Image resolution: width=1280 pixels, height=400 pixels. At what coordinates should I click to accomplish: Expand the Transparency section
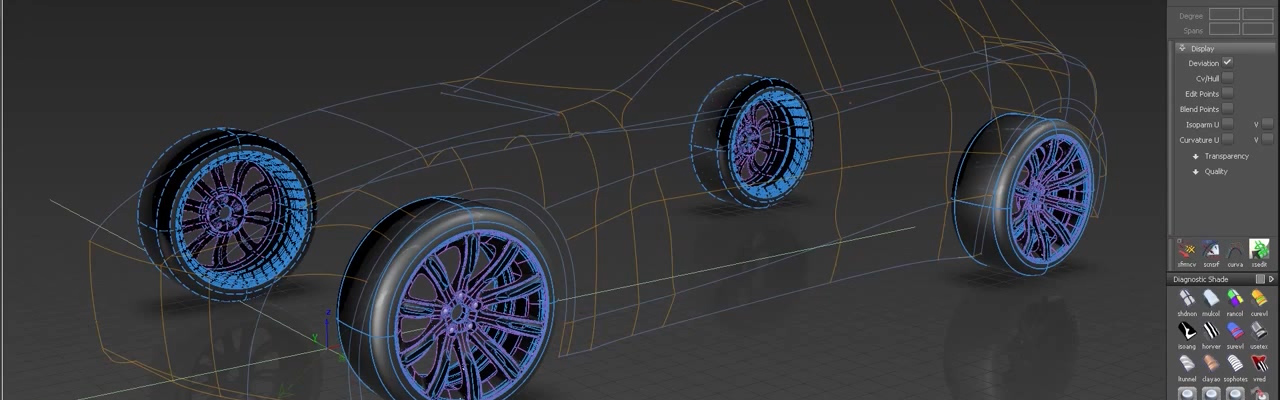click(1195, 156)
